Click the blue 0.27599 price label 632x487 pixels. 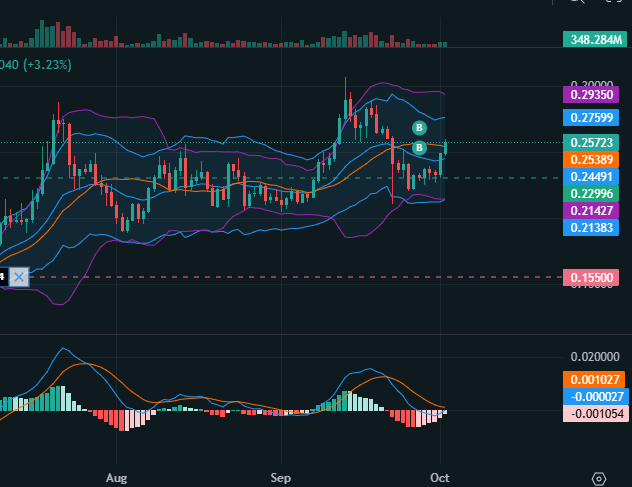(593, 118)
